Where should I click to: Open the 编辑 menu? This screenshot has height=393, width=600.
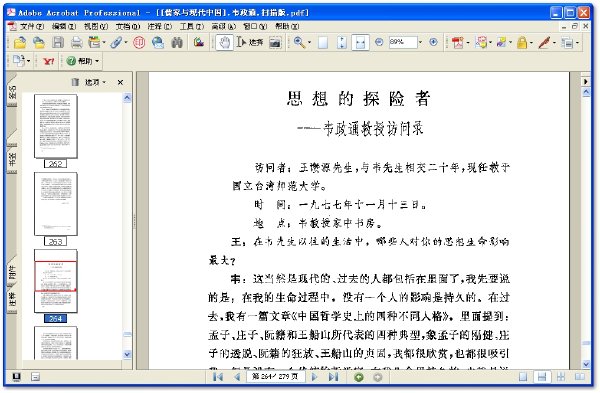tap(64, 26)
